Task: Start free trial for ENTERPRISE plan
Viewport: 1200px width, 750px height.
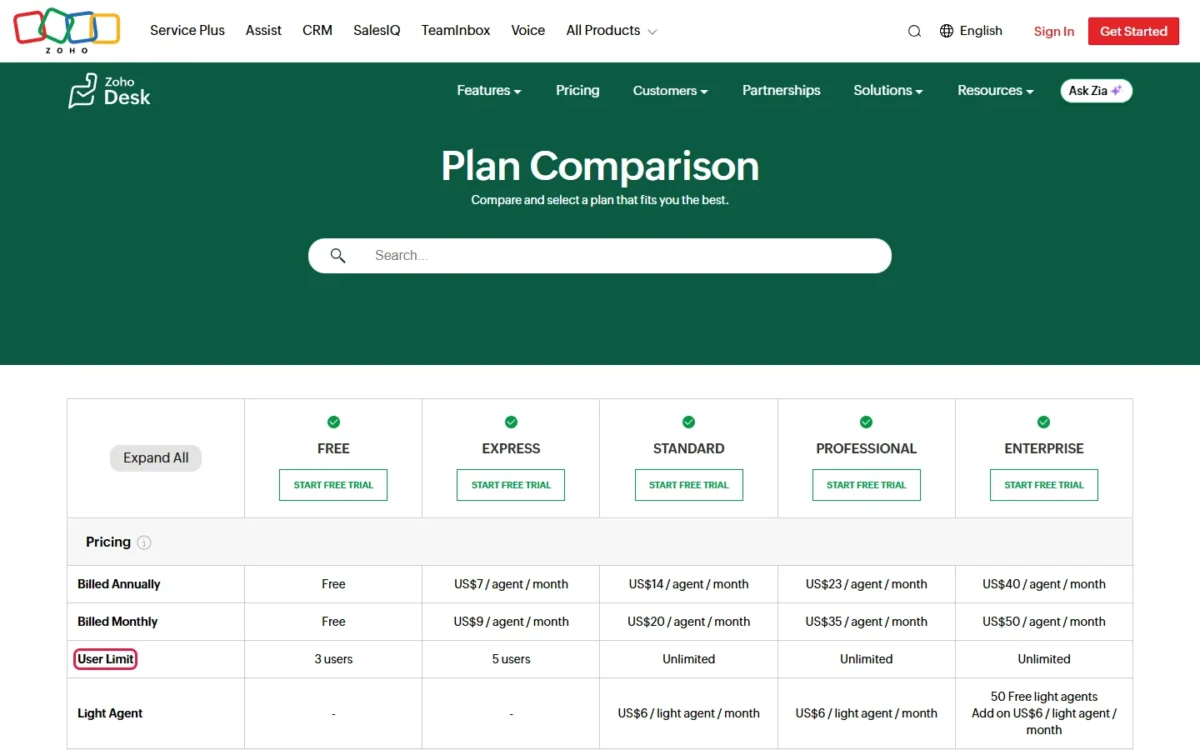Action: coord(1044,485)
